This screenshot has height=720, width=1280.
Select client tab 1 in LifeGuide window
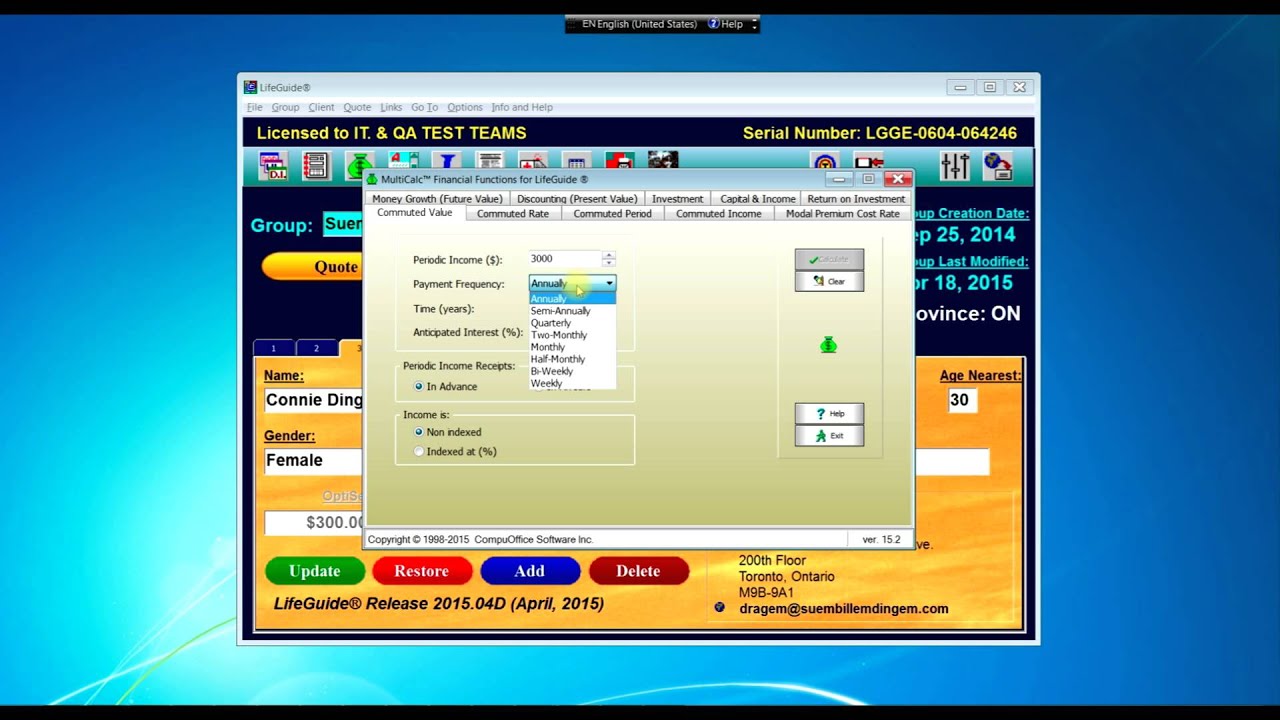click(274, 348)
